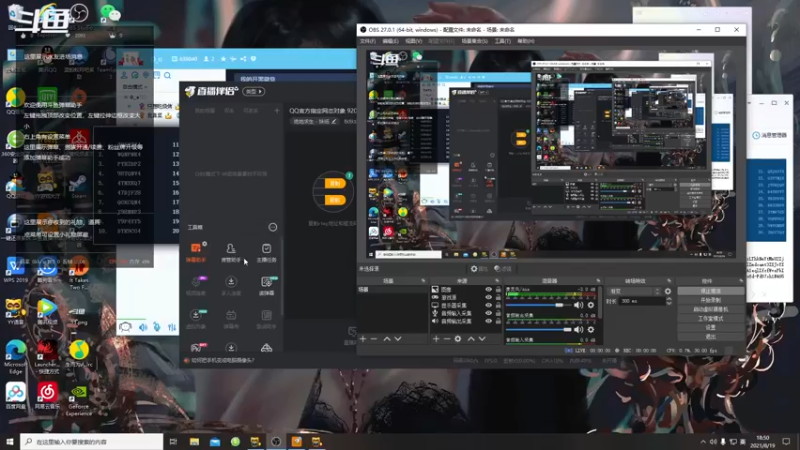Toggle lock on 图像 source
Viewport: 800px width, 450px height.
(498, 289)
